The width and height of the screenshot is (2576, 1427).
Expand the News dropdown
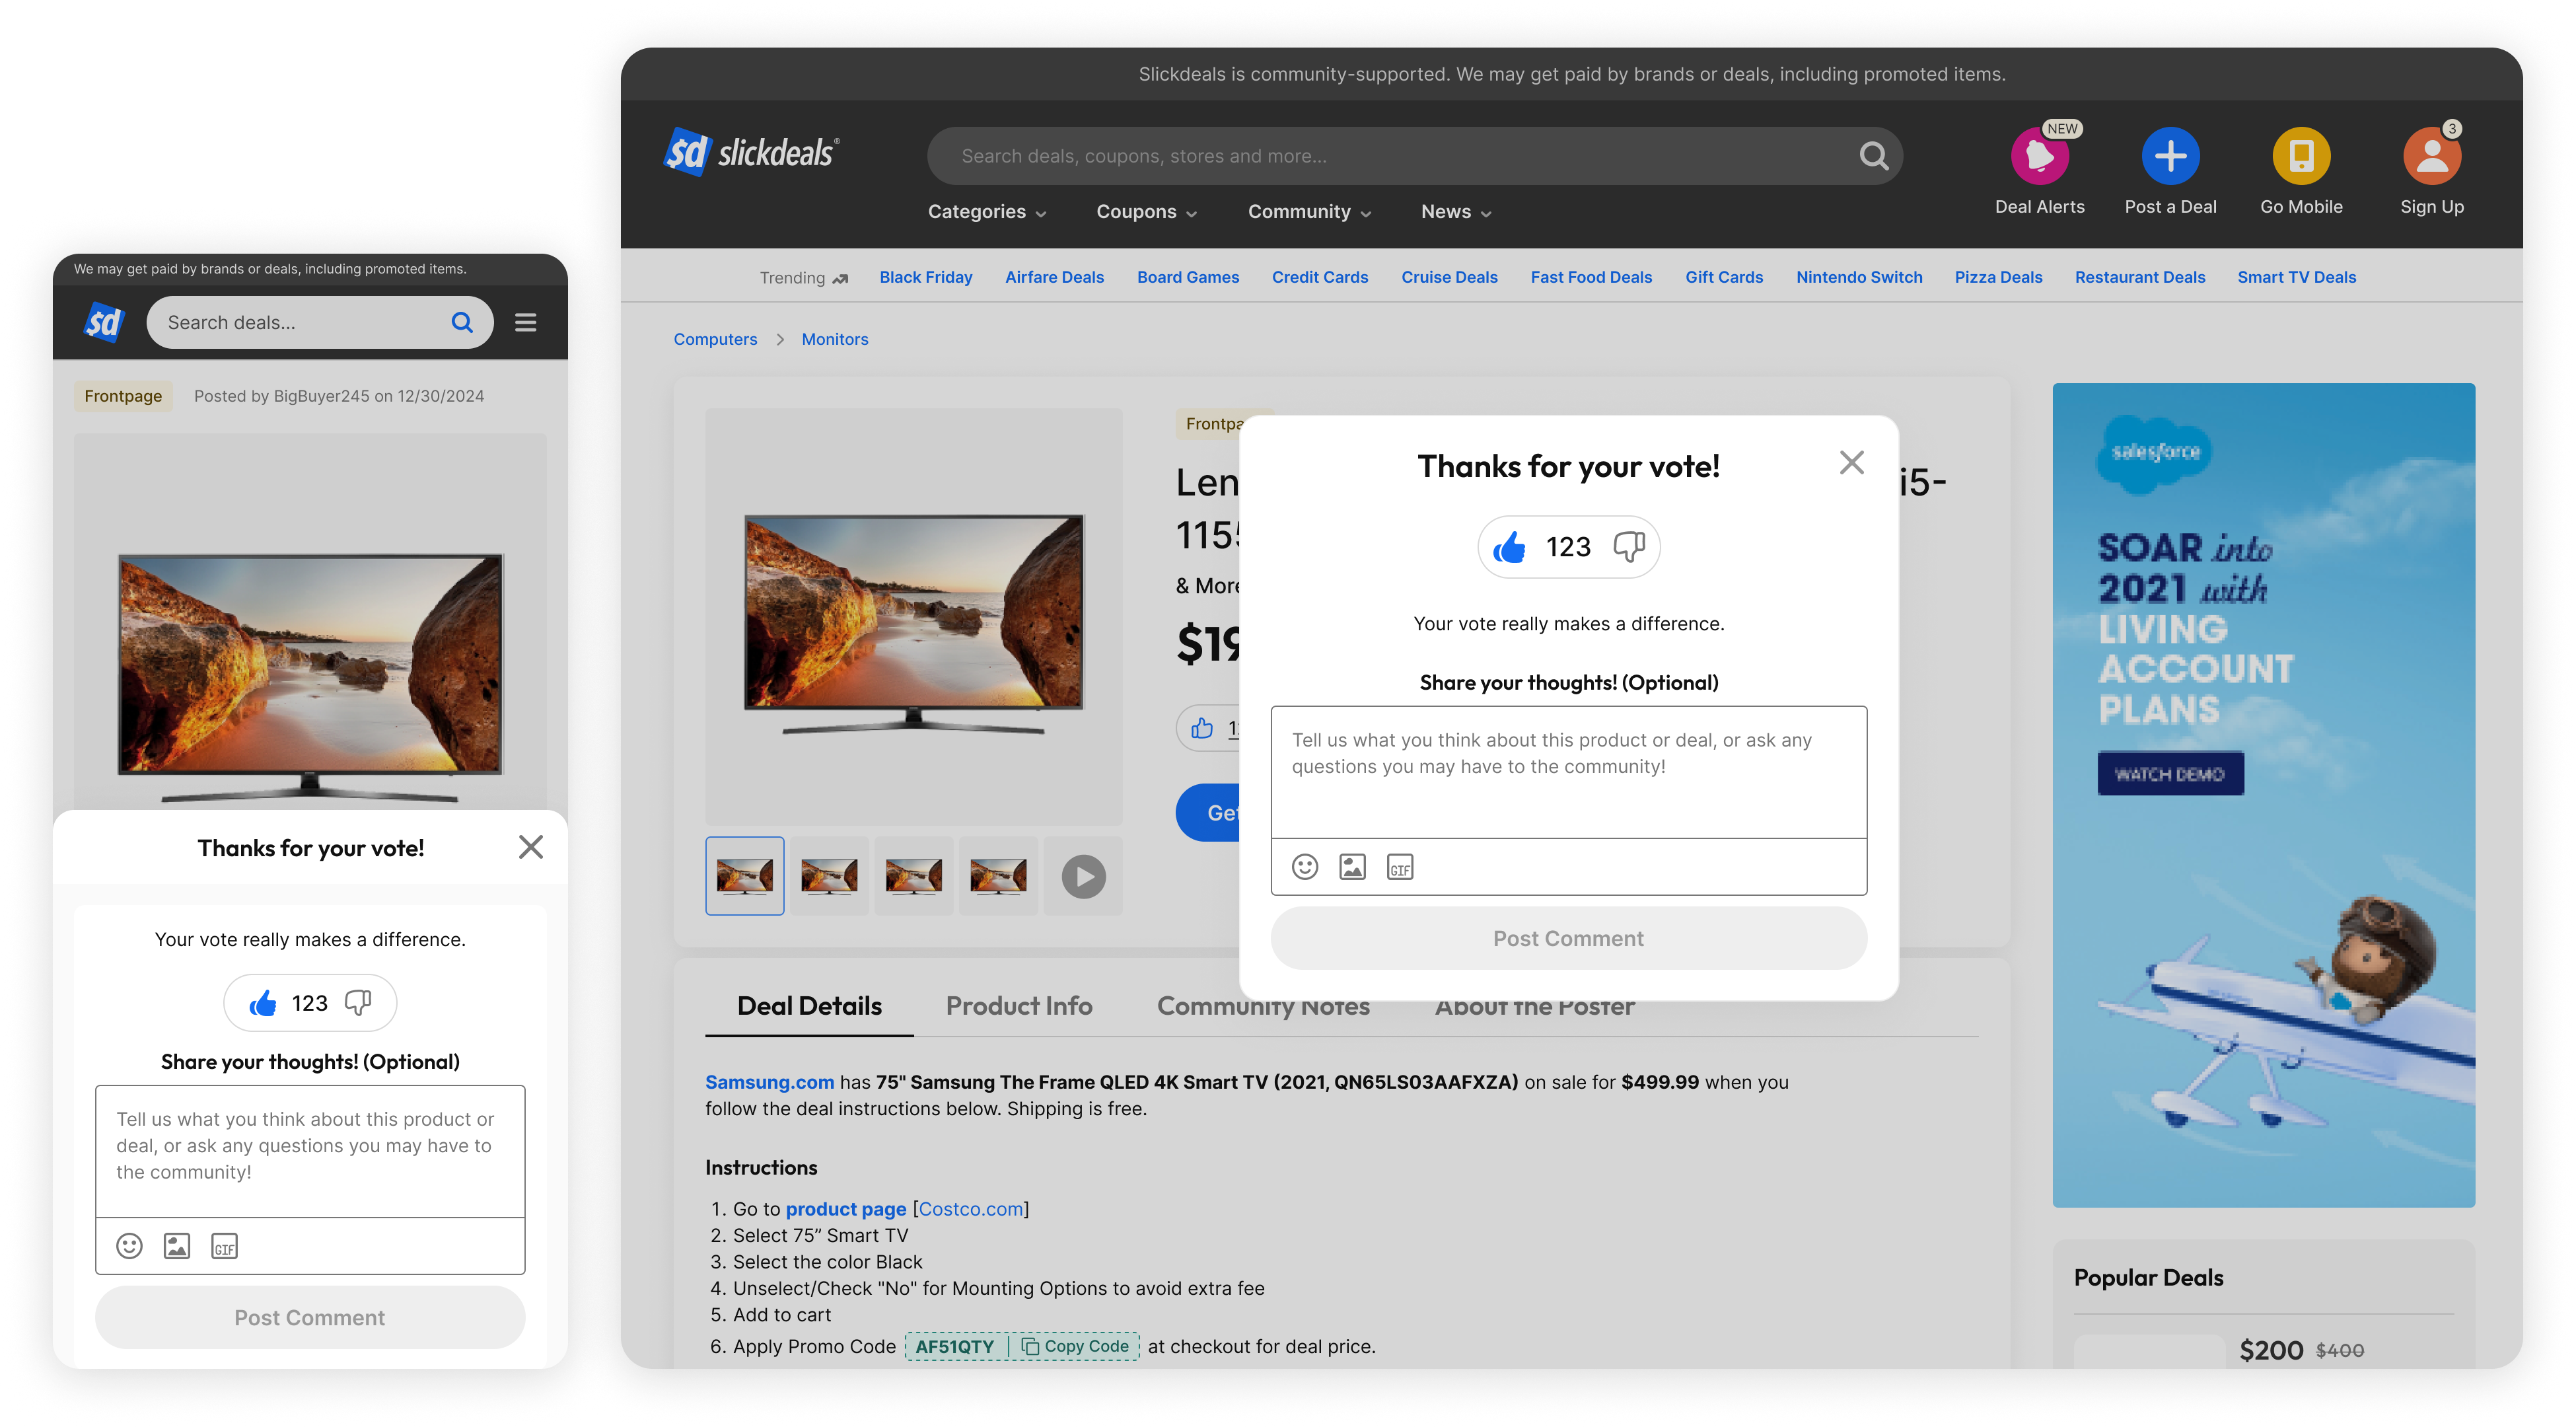pyautogui.click(x=1456, y=211)
